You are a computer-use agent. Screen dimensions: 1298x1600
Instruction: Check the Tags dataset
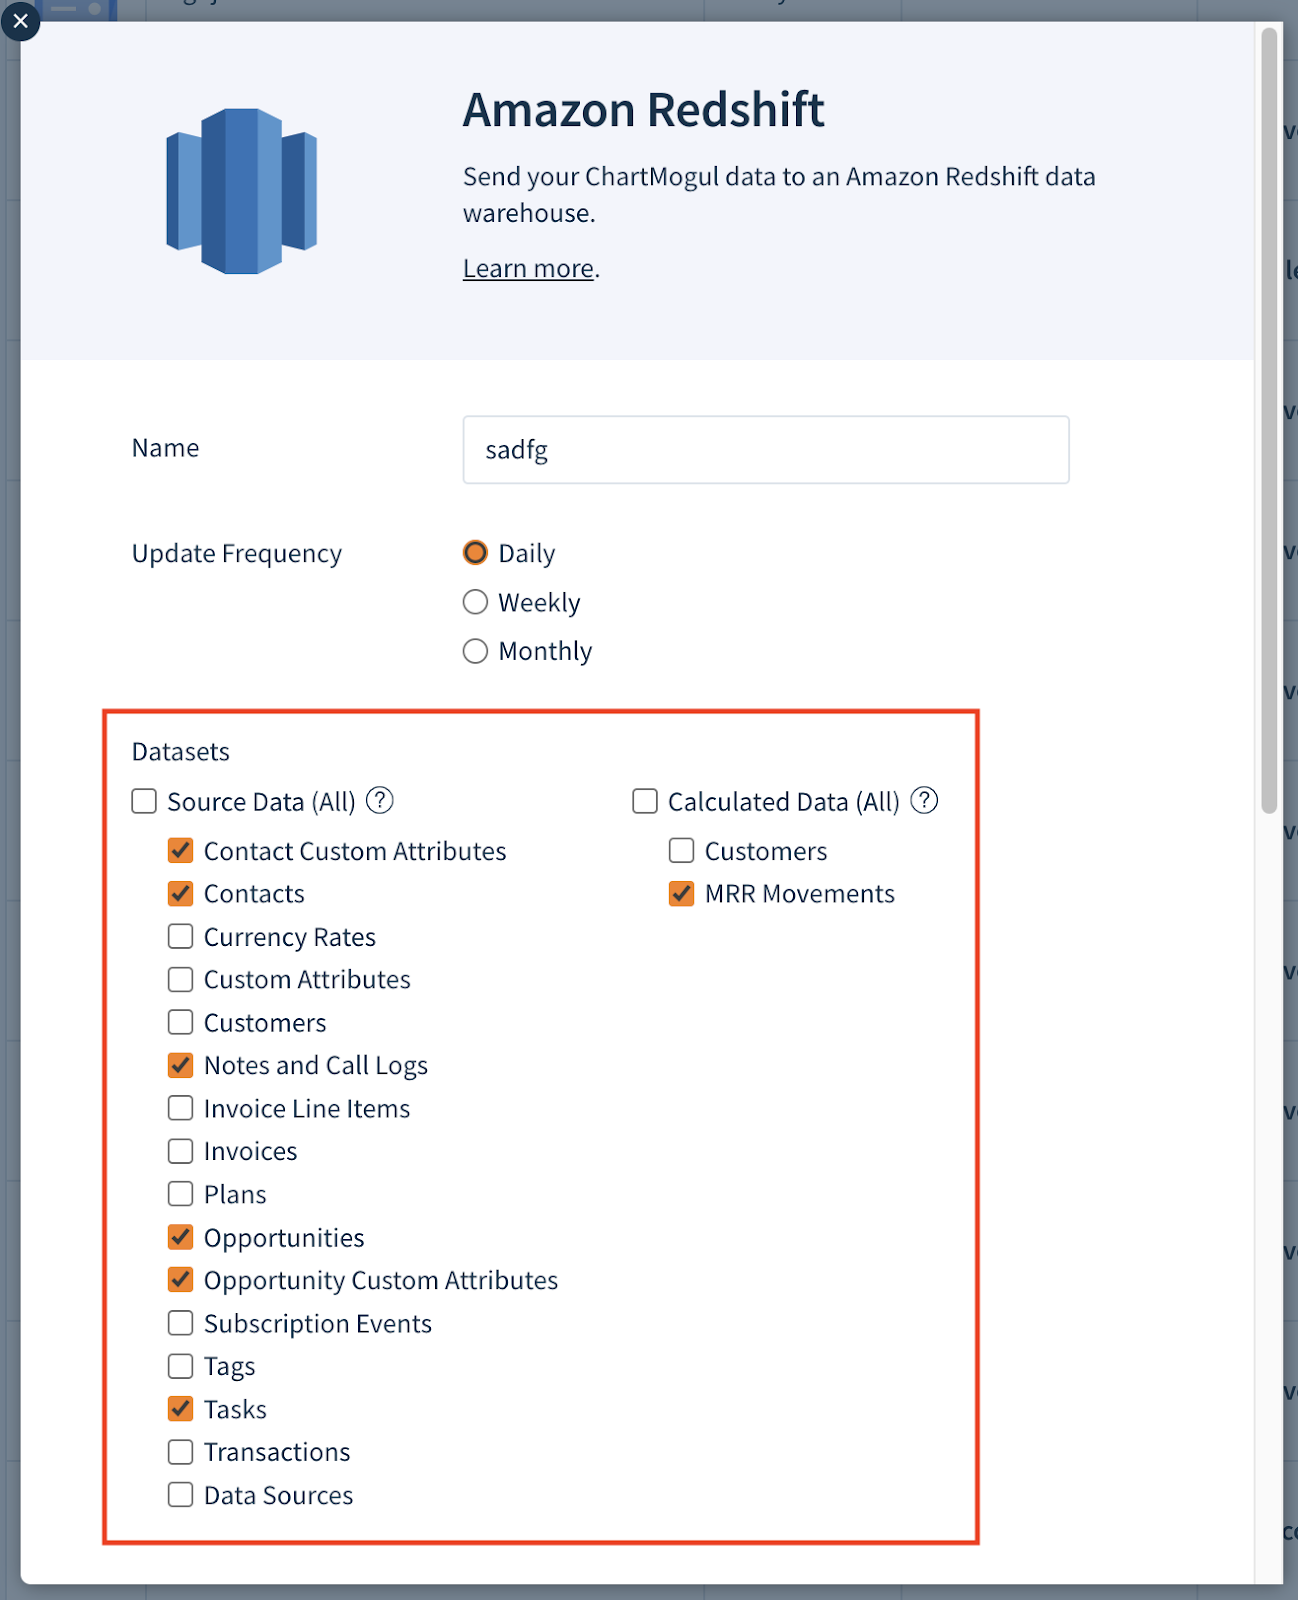181,1366
